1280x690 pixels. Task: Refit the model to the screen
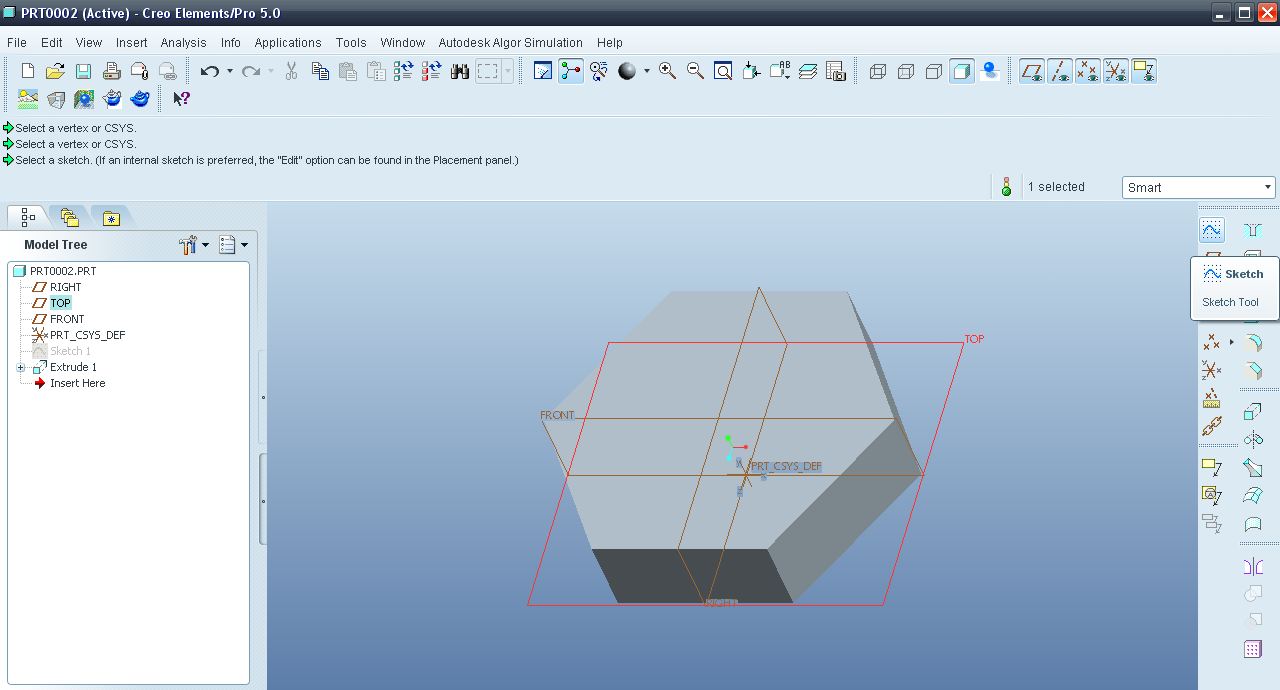coord(723,71)
